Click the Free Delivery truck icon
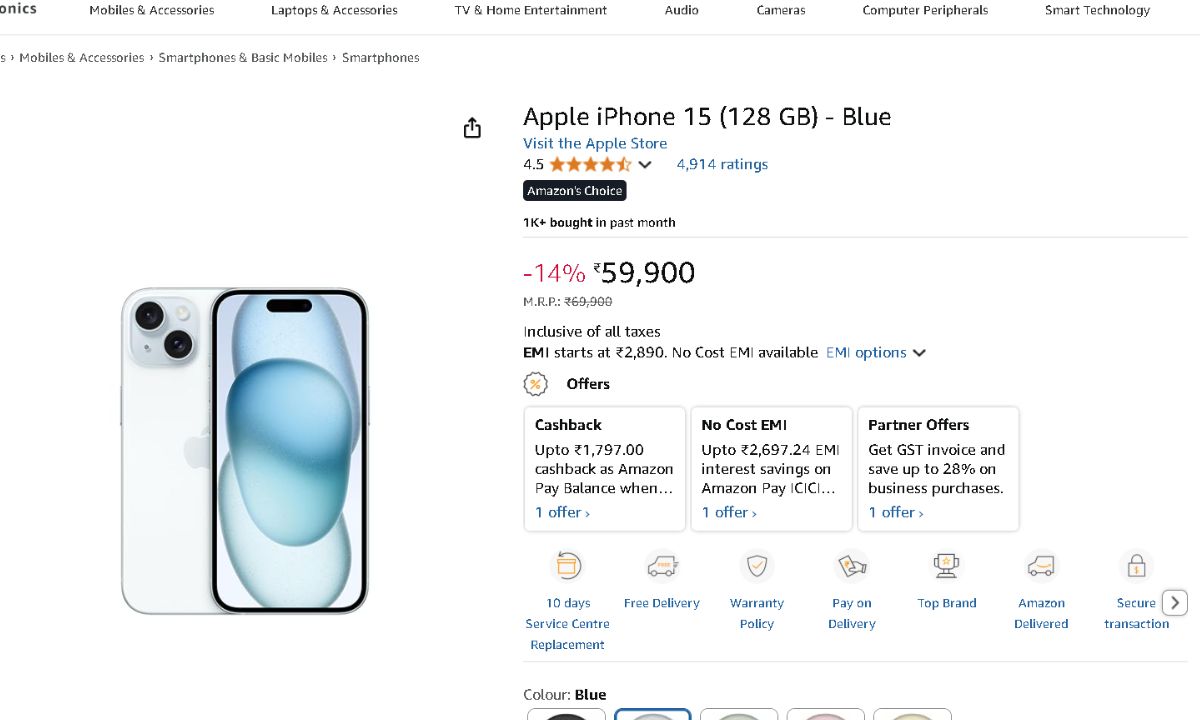 pyautogui.click(x=662, y=566)
